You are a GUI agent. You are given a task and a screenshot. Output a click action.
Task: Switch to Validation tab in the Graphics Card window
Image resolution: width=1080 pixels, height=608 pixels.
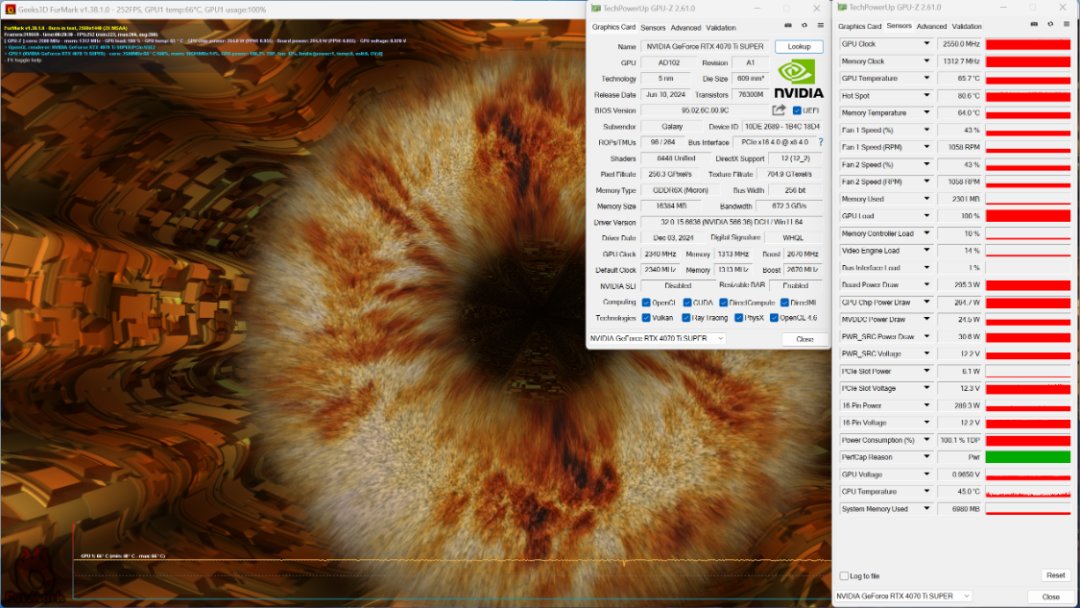(x=721, y=28)
